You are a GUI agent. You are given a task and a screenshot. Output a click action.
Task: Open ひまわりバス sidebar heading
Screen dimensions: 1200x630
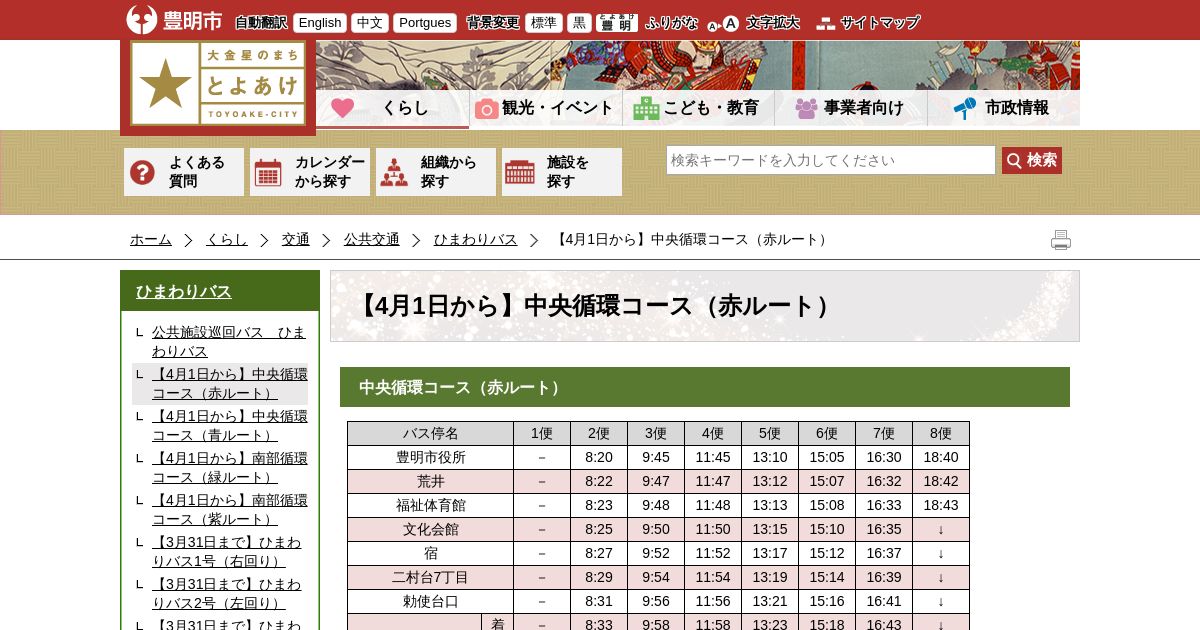coord(184,291)
